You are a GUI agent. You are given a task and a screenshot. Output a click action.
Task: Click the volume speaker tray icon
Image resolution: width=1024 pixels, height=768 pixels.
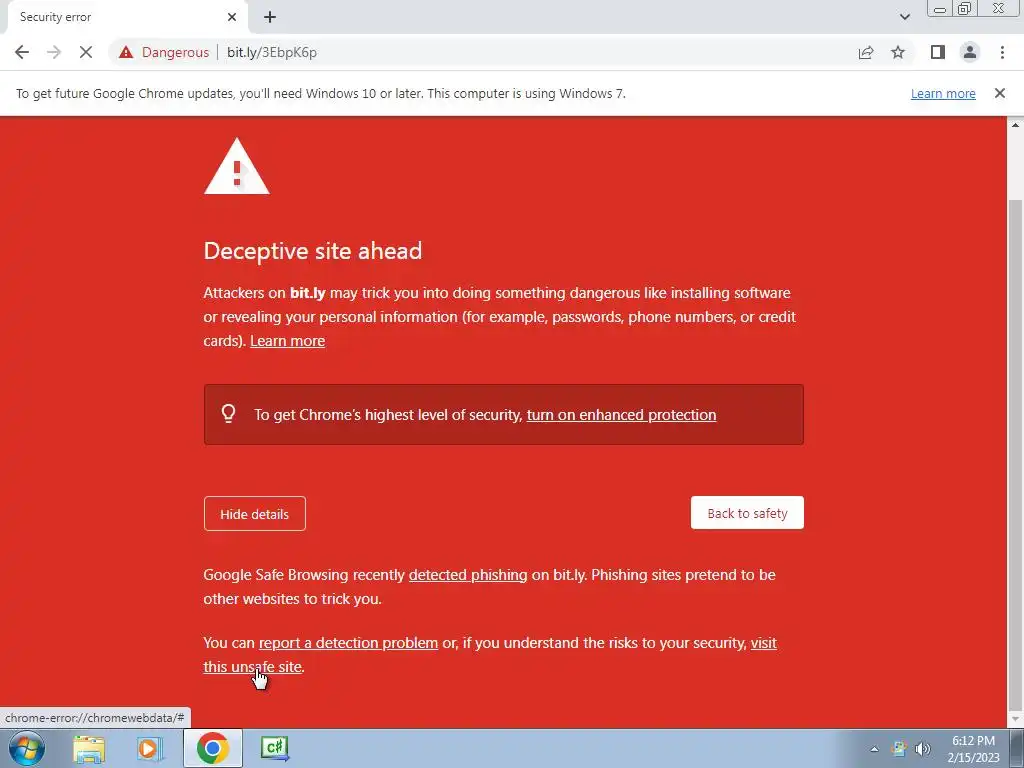[922, 749]
